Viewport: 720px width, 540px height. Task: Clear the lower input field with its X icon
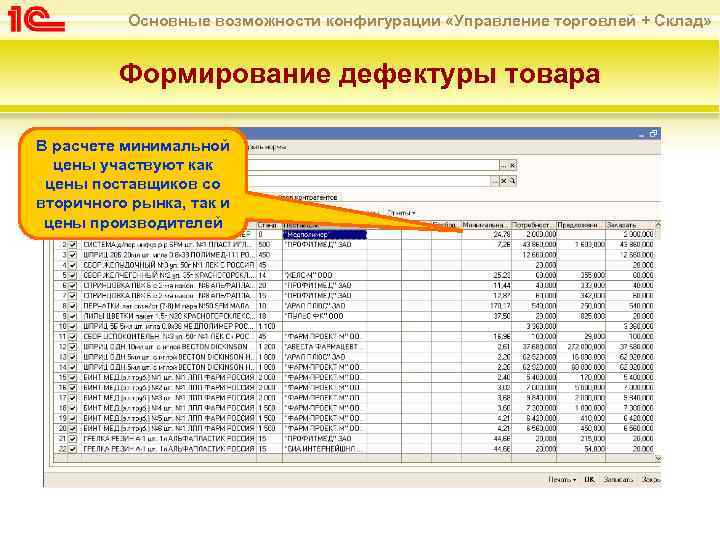[504, 181]
